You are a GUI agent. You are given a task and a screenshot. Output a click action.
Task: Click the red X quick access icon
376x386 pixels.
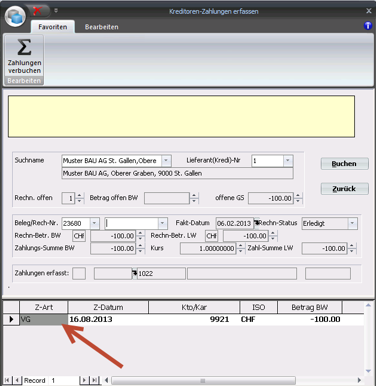(x=37, y=11)
